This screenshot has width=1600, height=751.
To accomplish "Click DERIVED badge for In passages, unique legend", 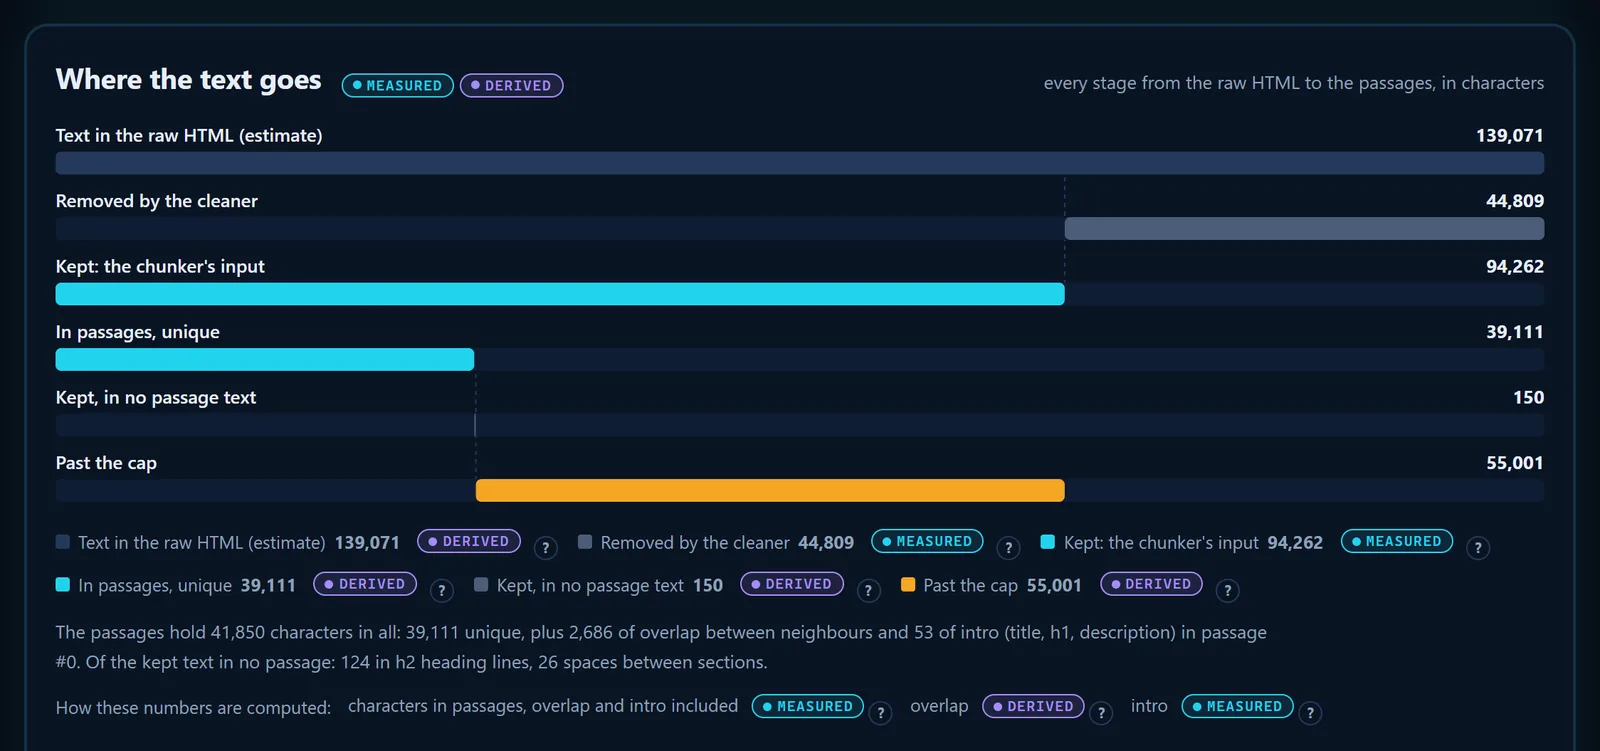I will 365,584.
